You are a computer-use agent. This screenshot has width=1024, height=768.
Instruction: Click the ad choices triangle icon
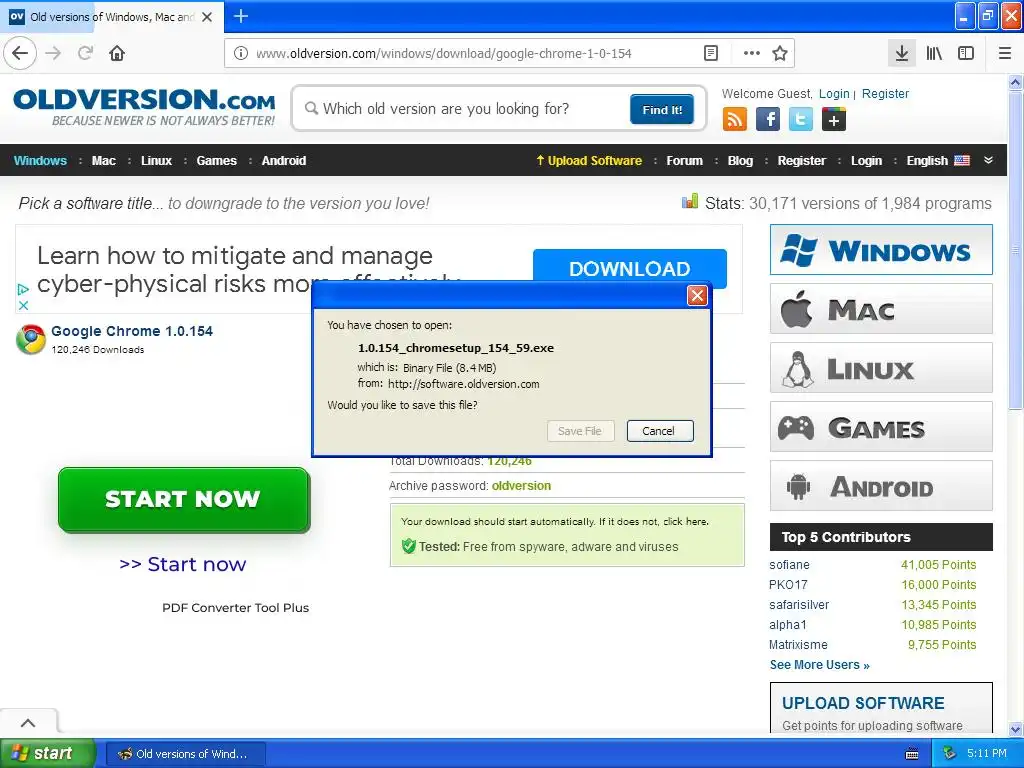[x=23, y=289]
